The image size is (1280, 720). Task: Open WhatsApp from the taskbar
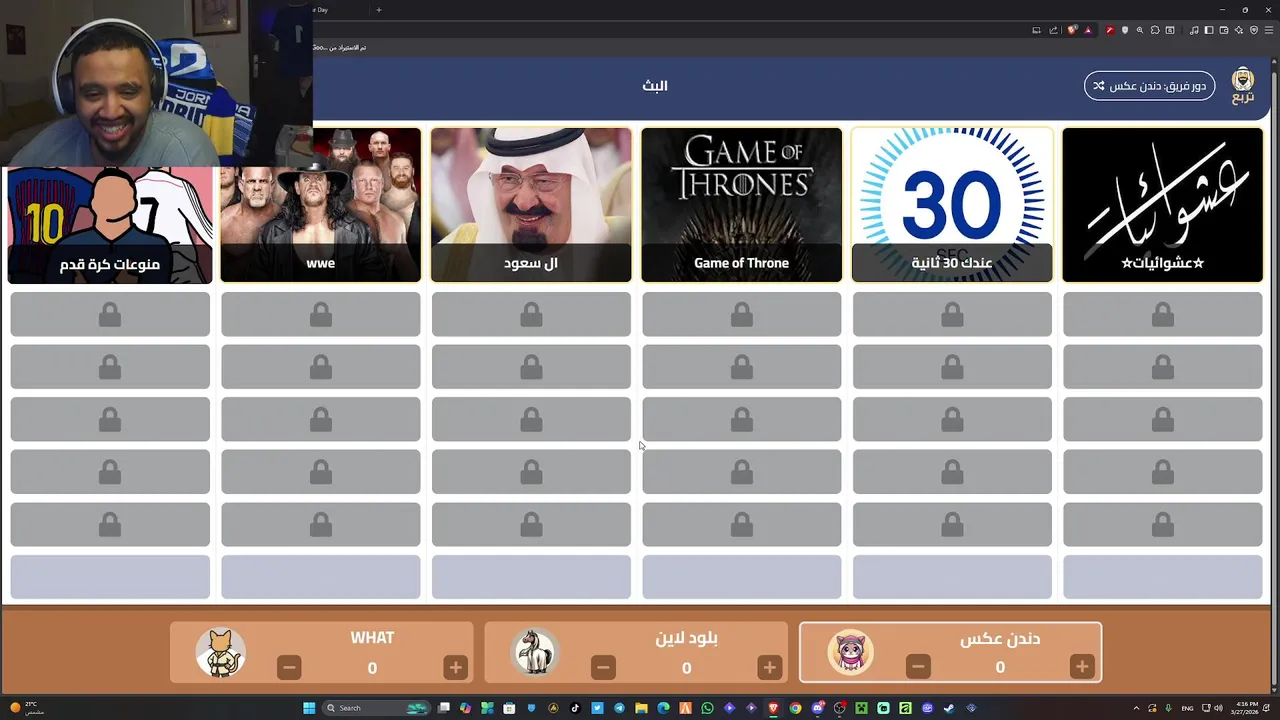pos(707,708)
